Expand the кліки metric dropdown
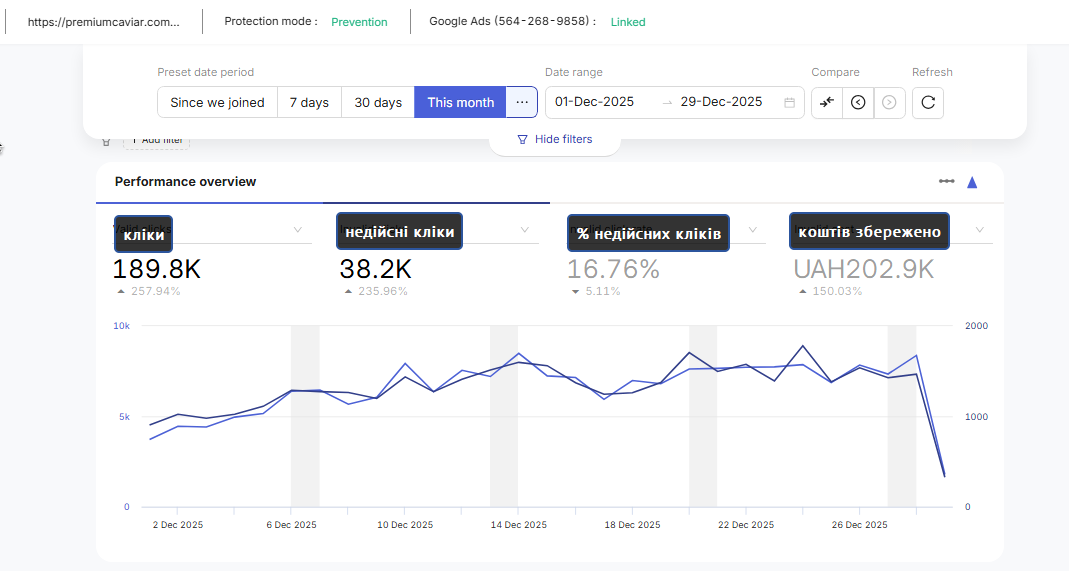This screenshot has width=1069, height=571. pos(297,230)
